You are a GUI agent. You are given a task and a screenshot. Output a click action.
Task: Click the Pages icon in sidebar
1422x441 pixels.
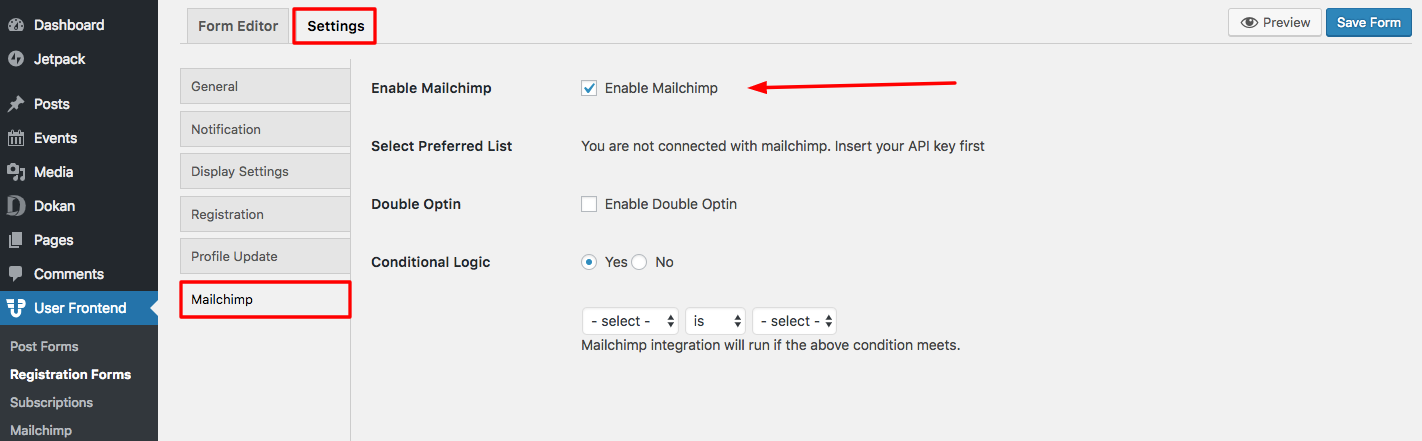click(16, 240)
